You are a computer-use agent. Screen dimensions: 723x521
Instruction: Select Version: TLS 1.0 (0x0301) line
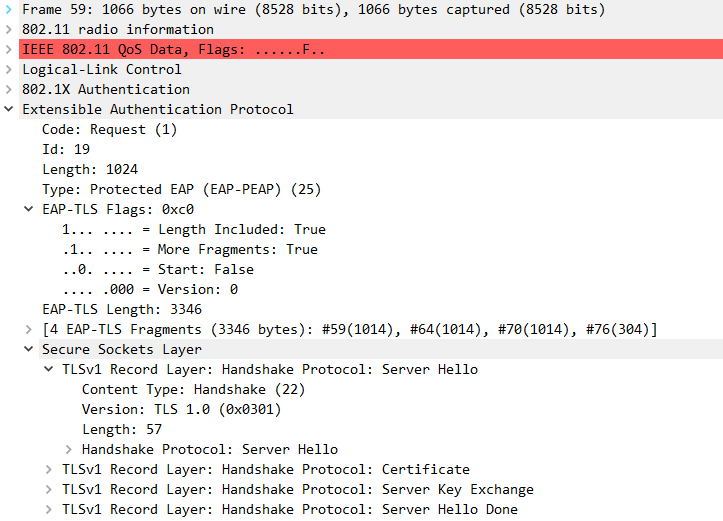(181, 409)
